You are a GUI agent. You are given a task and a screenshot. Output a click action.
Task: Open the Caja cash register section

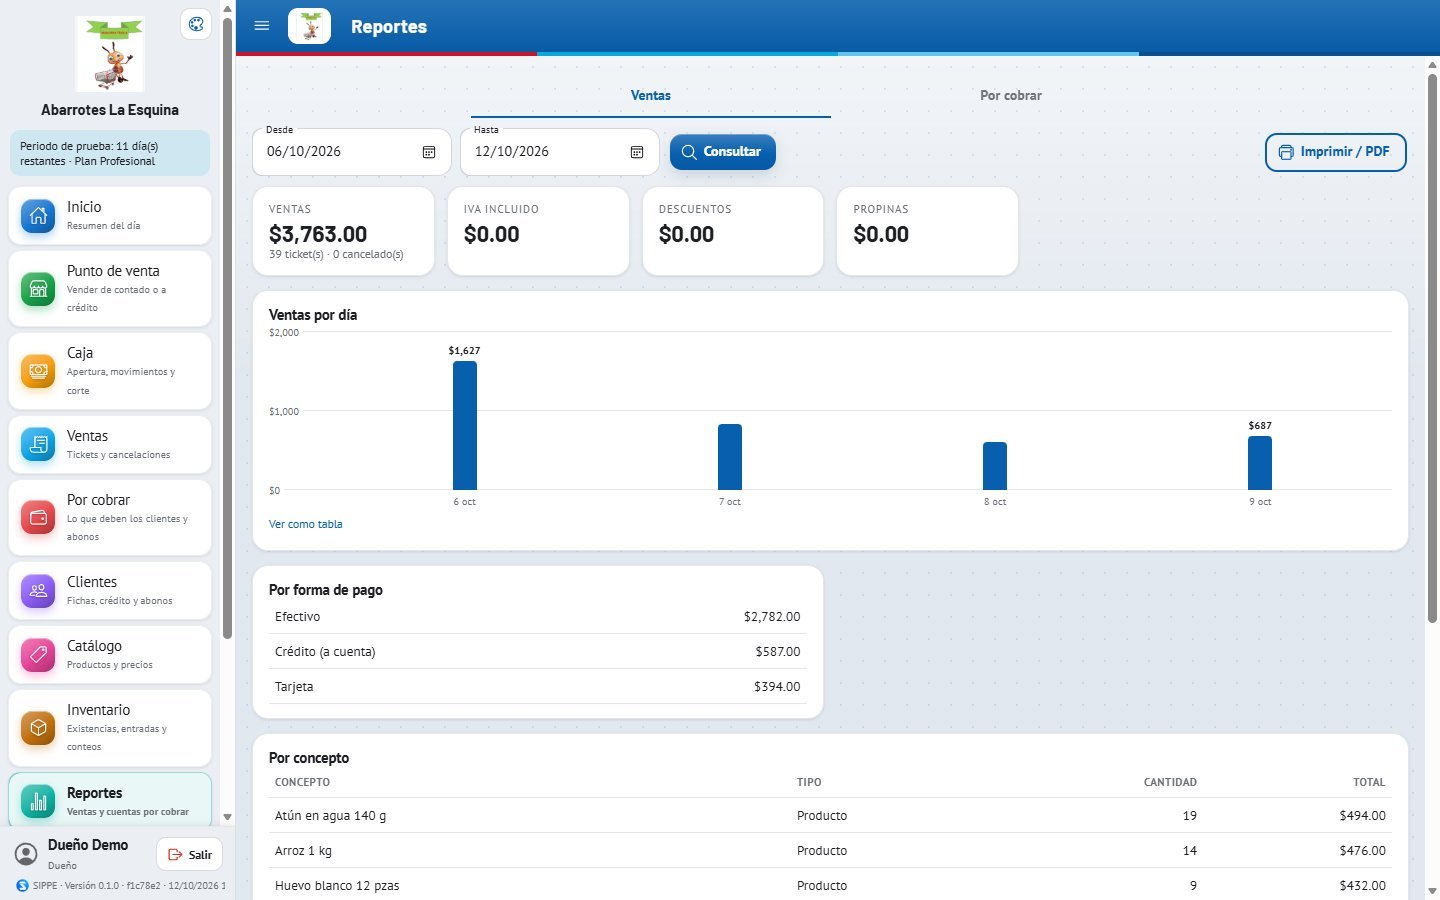pos(110,371)
